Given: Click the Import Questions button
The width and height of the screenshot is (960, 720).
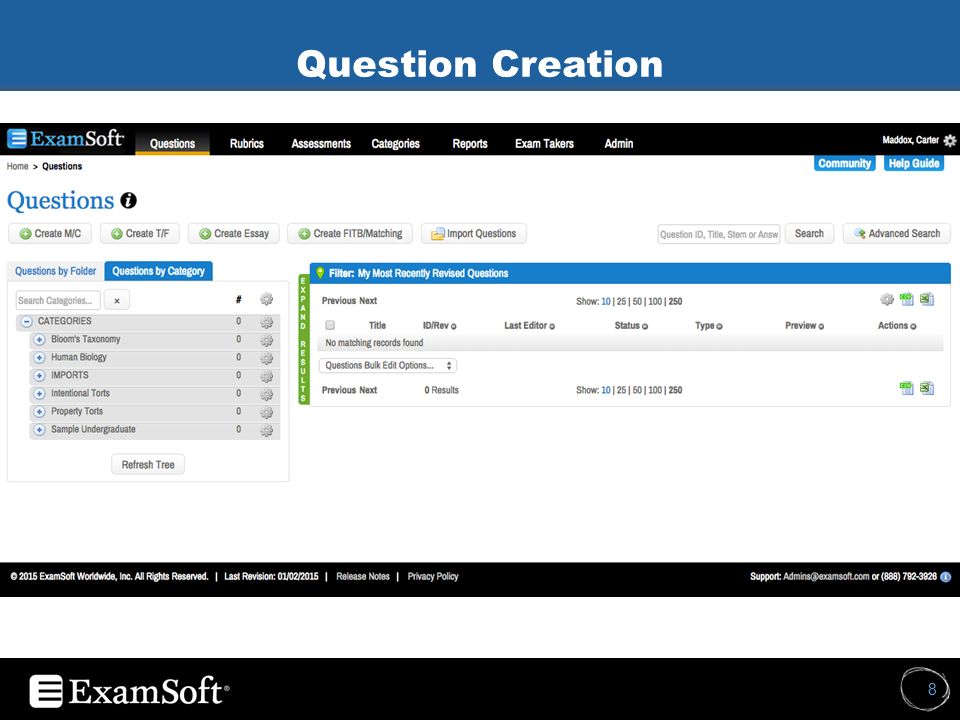Looking at the screenshot, I should point(474,234).
